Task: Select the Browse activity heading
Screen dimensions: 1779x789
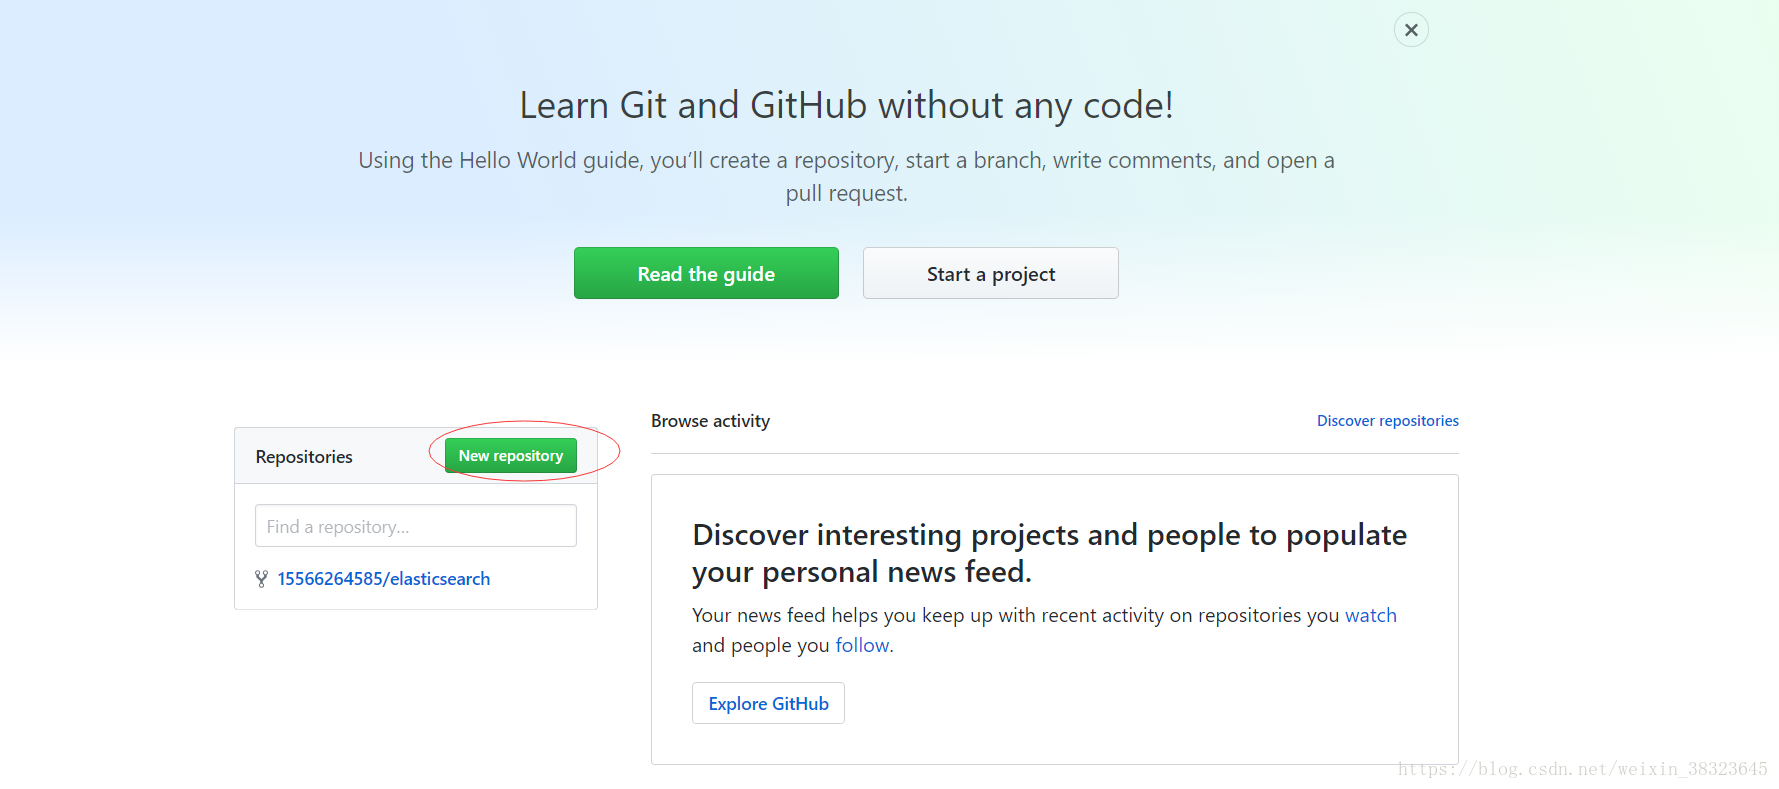Action: tap(710, 421)
